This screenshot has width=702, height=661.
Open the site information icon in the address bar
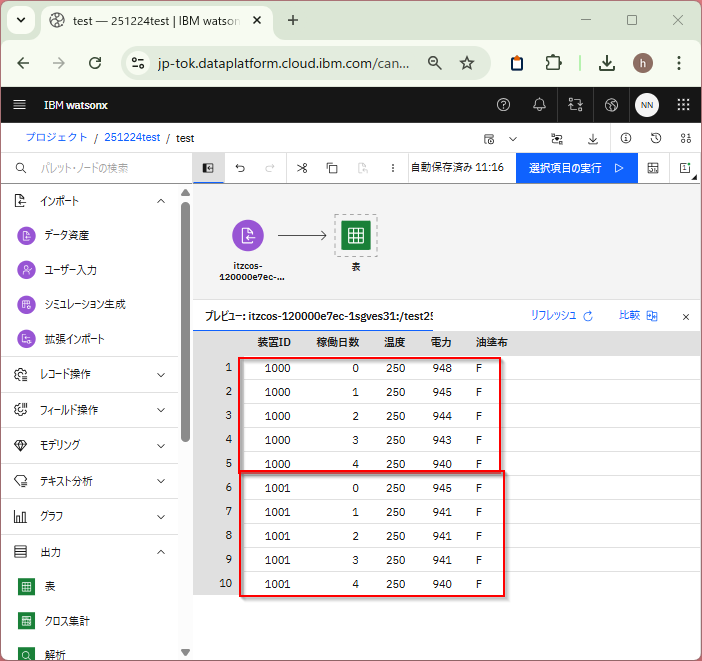click(138, 63)
